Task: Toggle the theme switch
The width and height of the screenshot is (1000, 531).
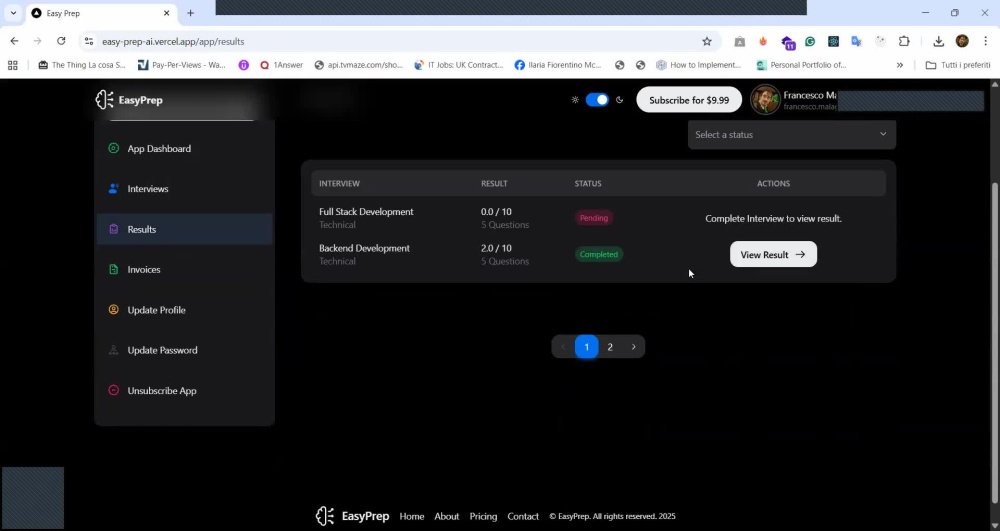Action: point(597,100)
